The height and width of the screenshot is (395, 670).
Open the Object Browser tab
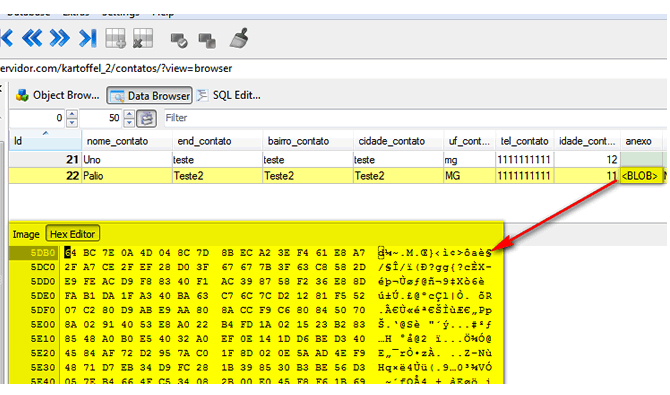click(58, 95)
